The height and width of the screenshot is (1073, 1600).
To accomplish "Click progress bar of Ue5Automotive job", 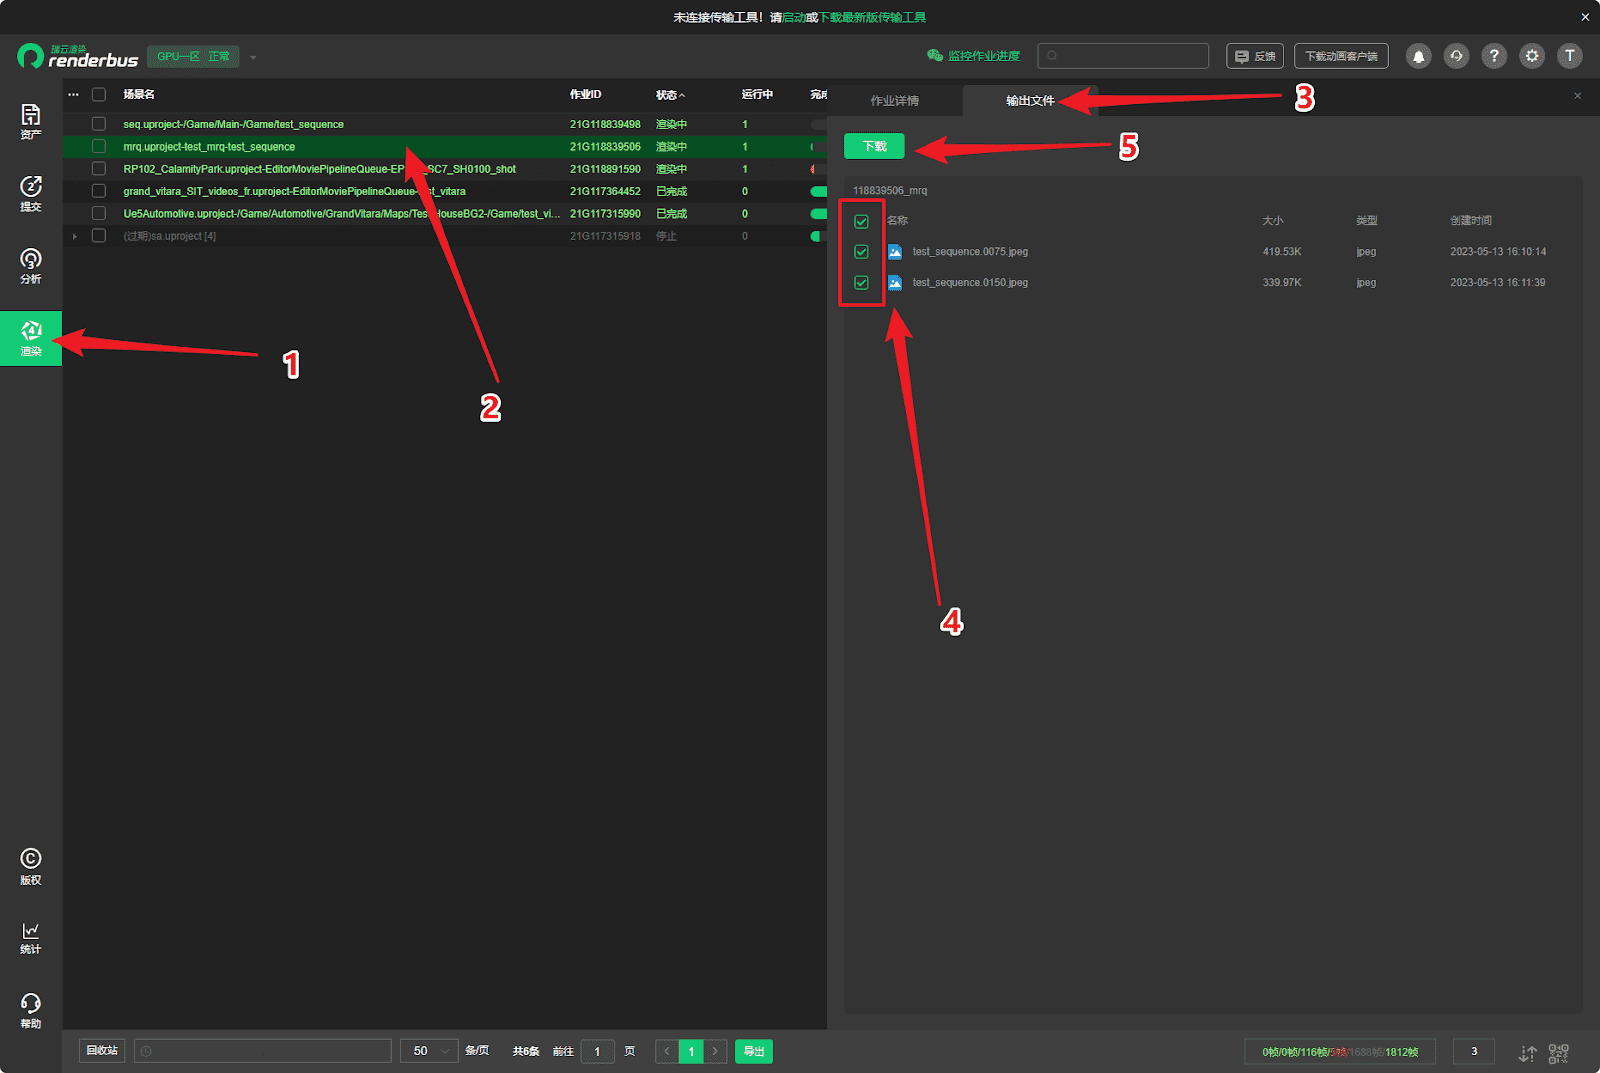I will 819,213.
